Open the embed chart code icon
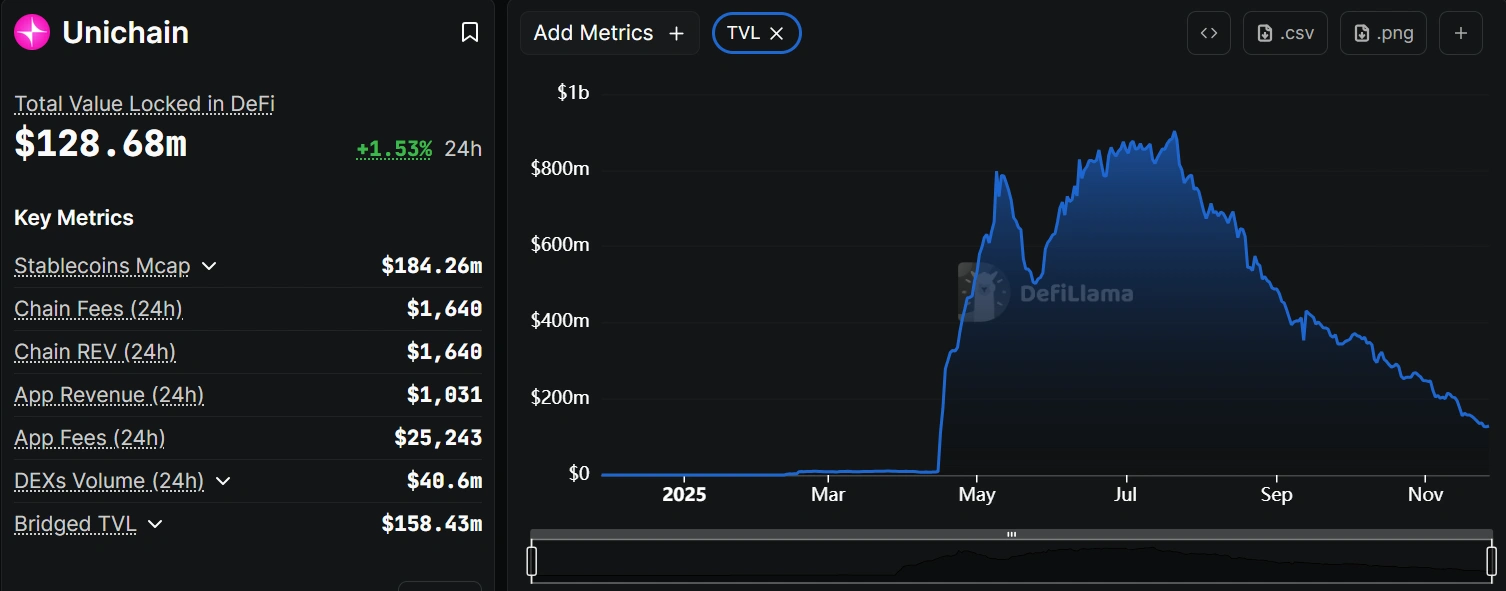 1208,33
